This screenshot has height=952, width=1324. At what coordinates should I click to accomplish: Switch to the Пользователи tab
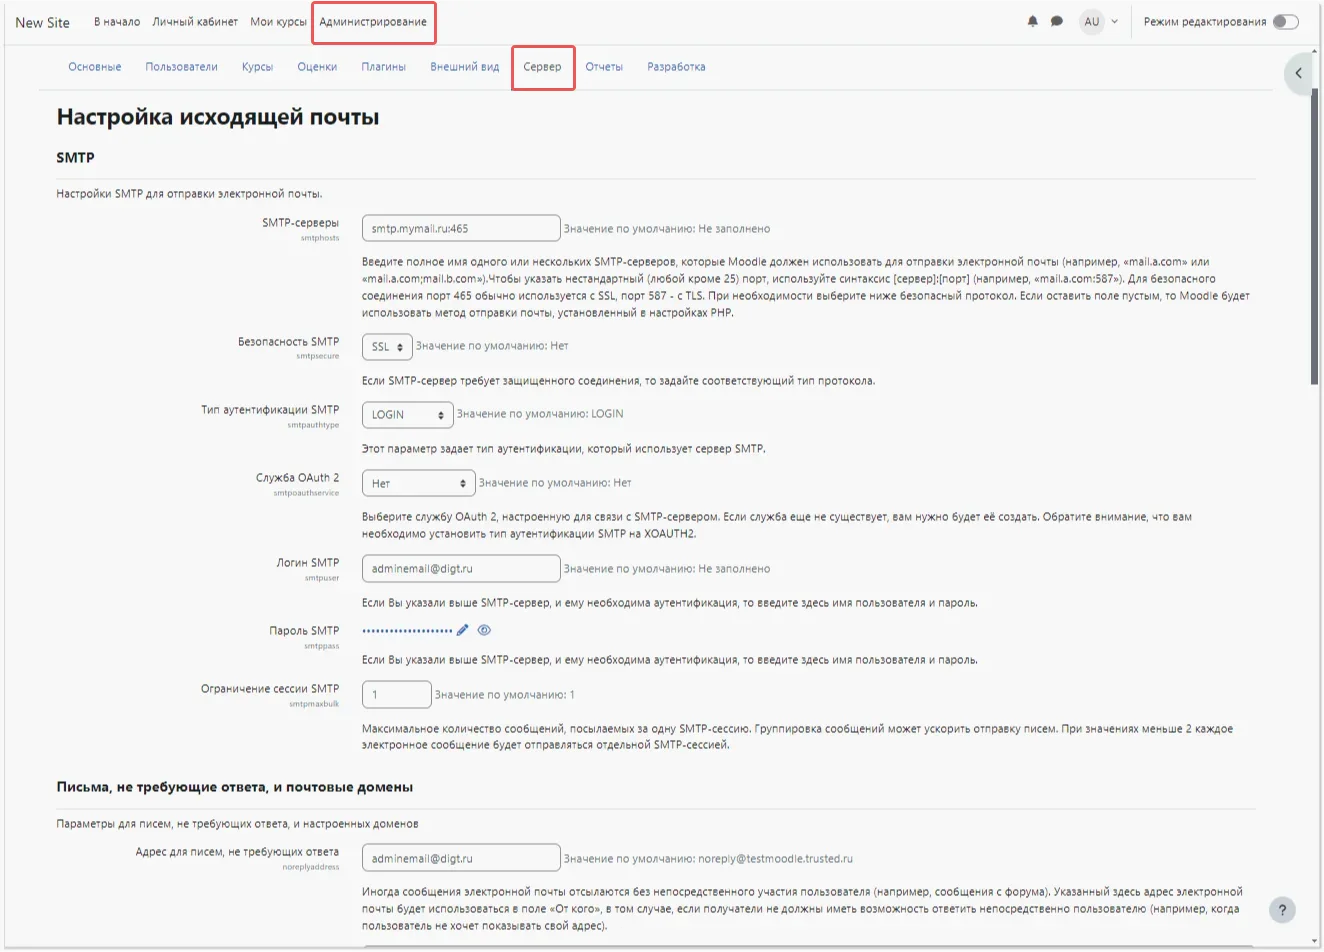[x=182, y=66]
